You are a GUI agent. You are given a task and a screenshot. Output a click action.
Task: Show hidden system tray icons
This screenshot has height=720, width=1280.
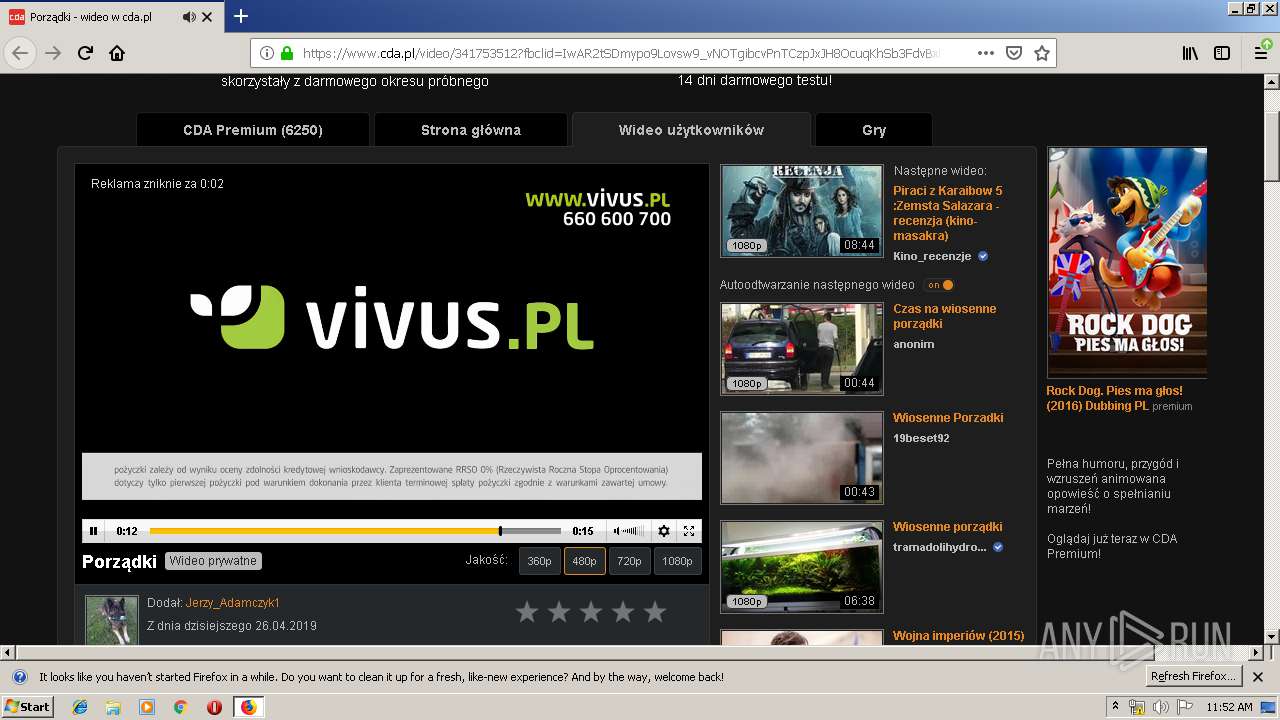(1116, 706)
